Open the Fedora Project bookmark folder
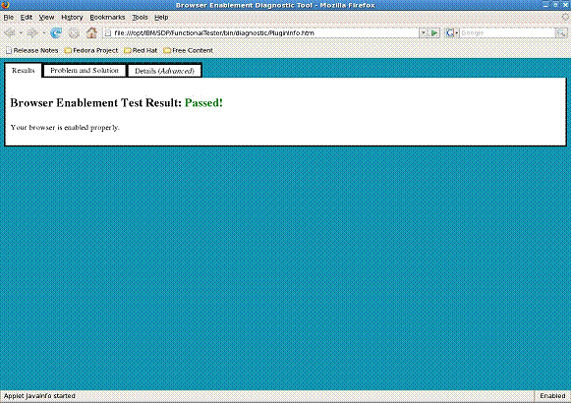572x404 pixels. pos(91,50)
